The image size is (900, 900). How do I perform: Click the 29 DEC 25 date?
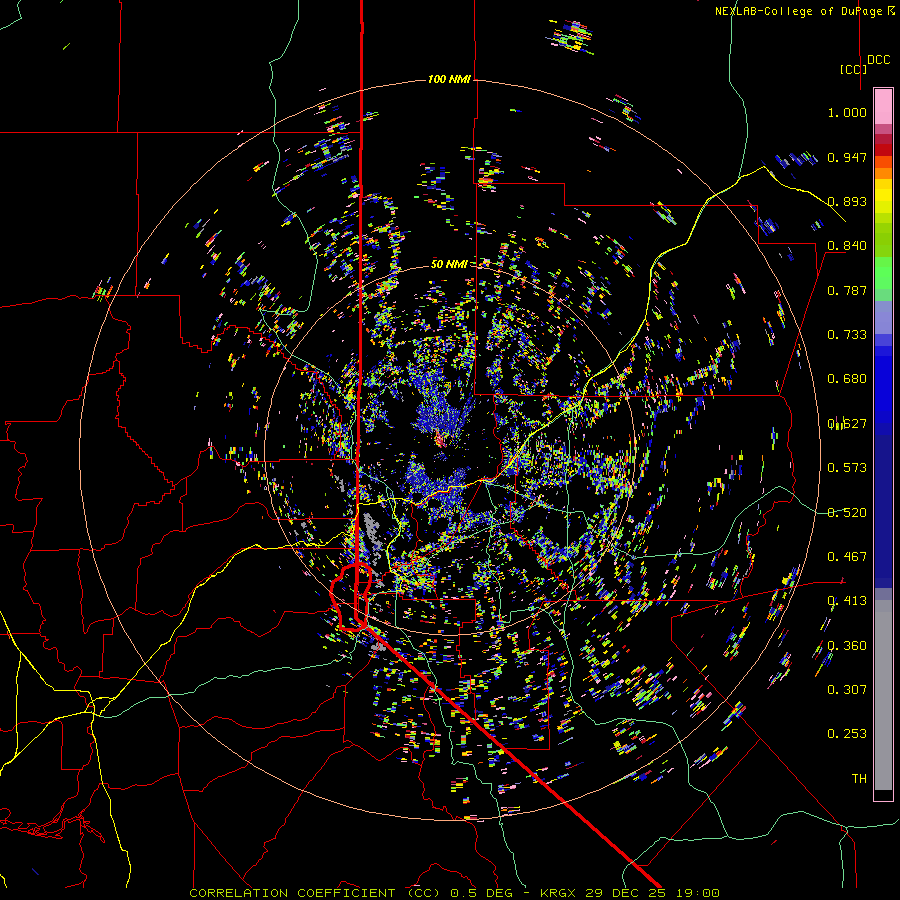pyautogui.click(x=625, y=893)
